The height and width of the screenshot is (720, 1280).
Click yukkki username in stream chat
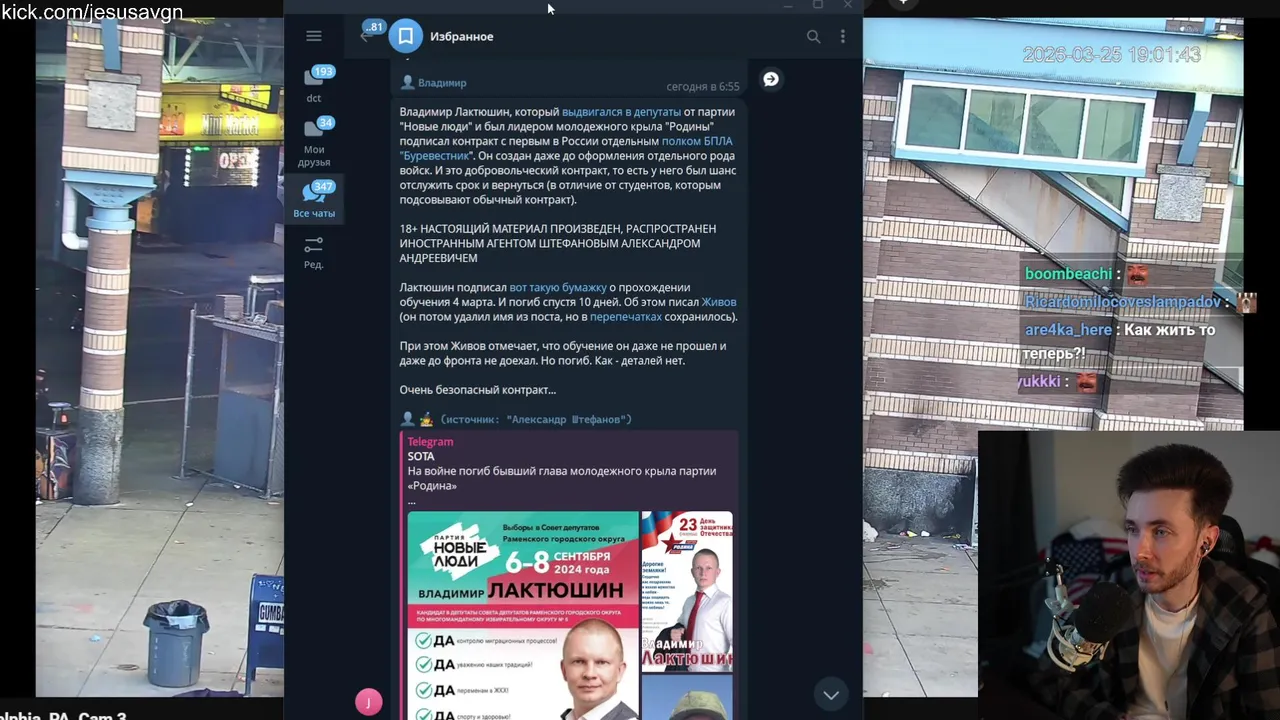(x=1040, y=382)
